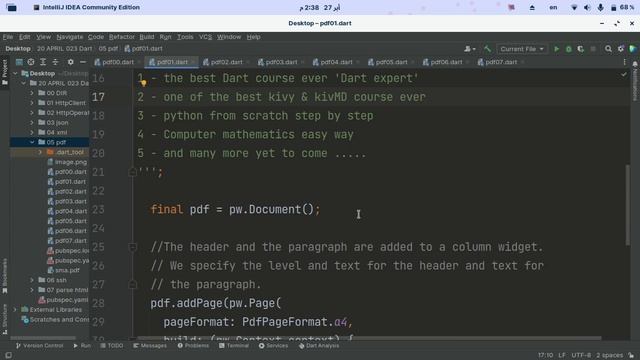This screenshot has height=360, width=640.
Task: Click the Project panel horizontal scrollbar
Action: point(43,338)
